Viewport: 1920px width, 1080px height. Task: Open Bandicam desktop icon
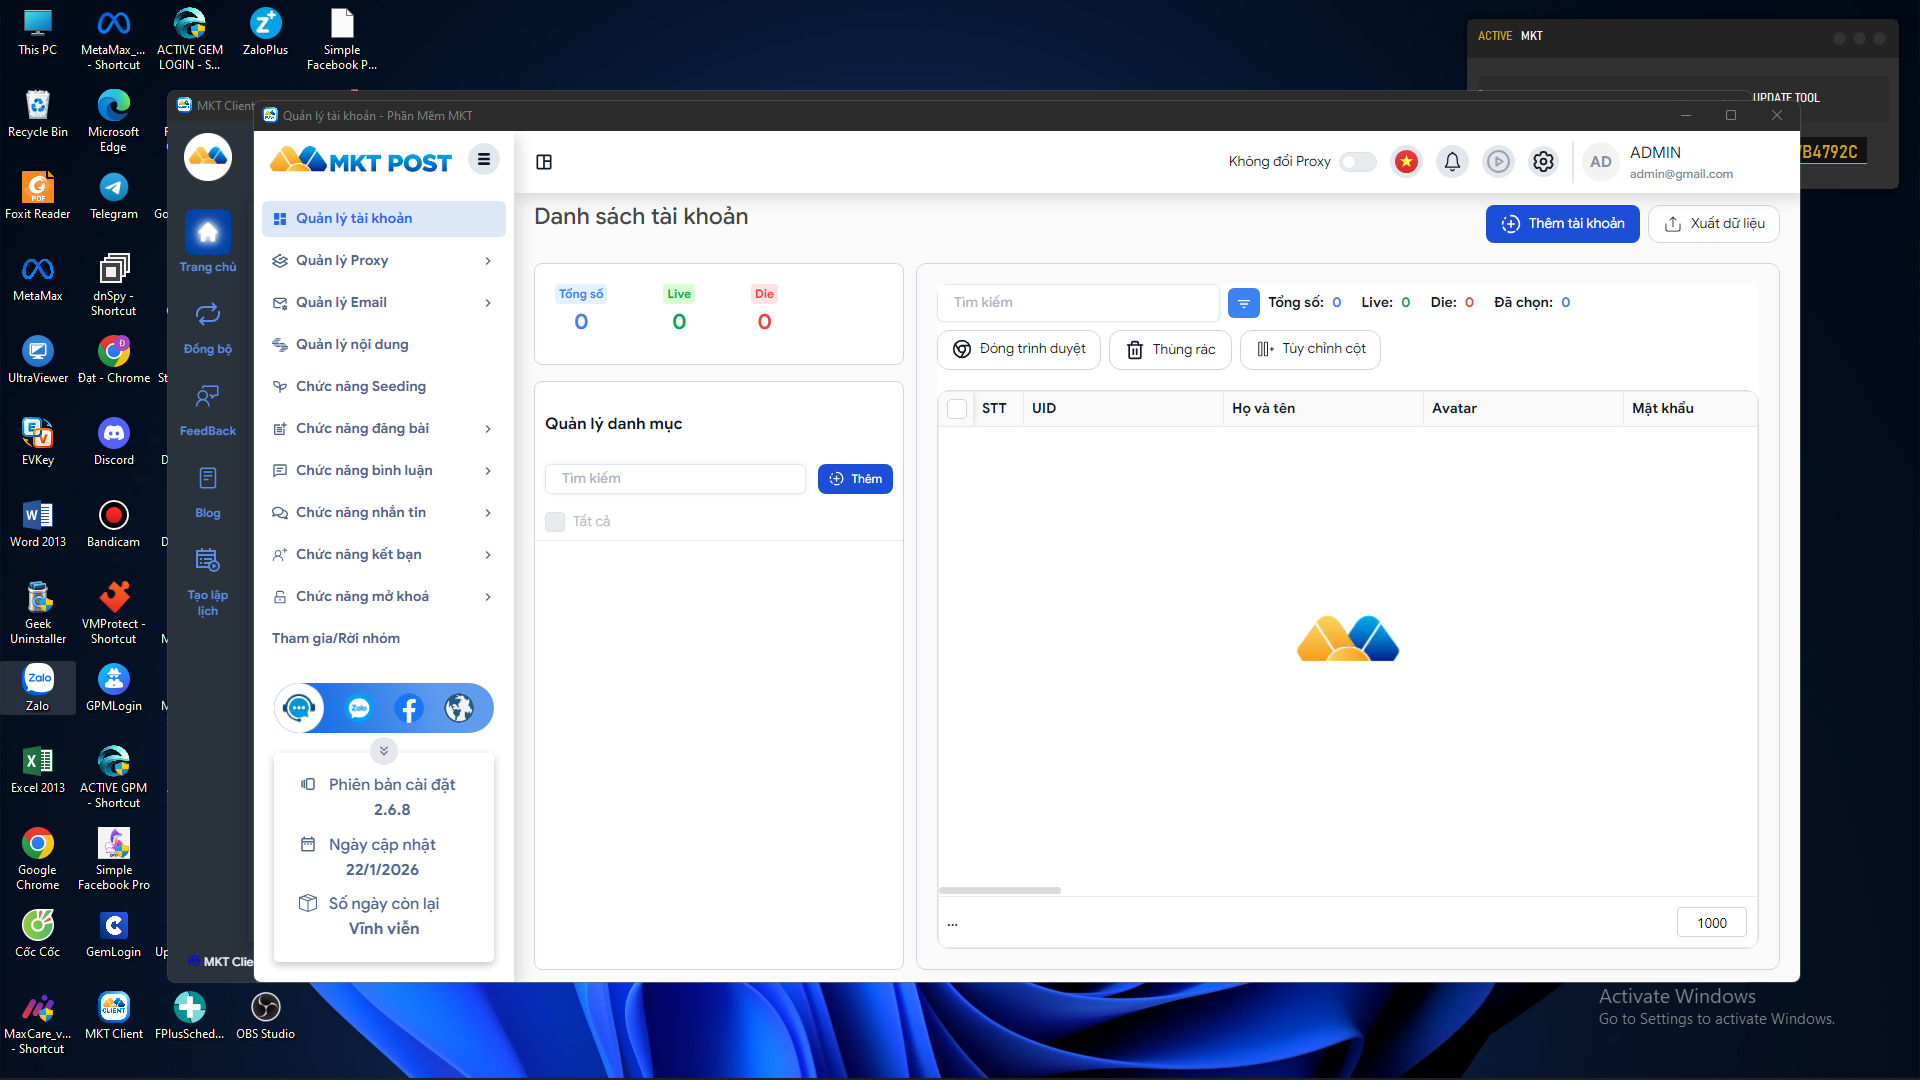(114, 524)
